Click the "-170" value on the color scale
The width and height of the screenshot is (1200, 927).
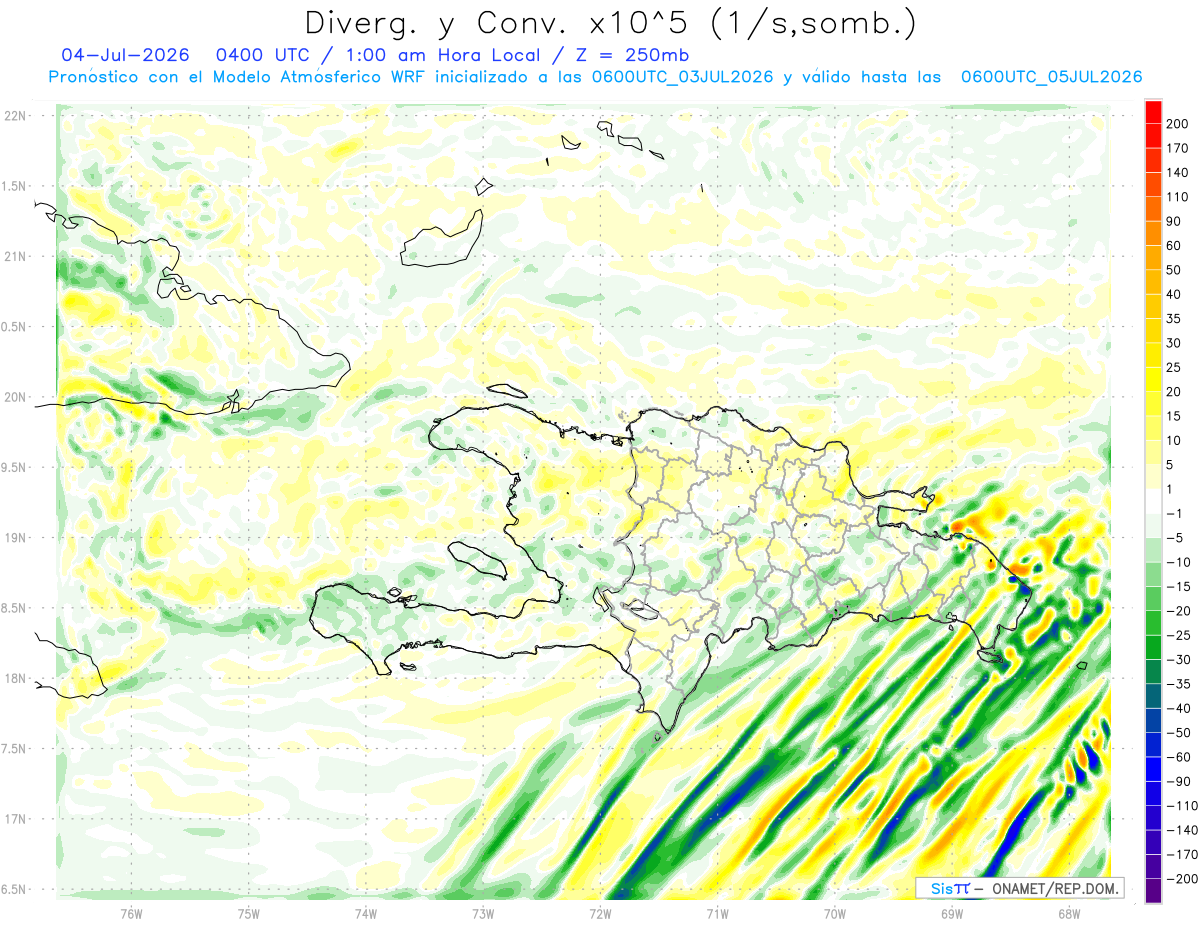(x=1181, y=854)
